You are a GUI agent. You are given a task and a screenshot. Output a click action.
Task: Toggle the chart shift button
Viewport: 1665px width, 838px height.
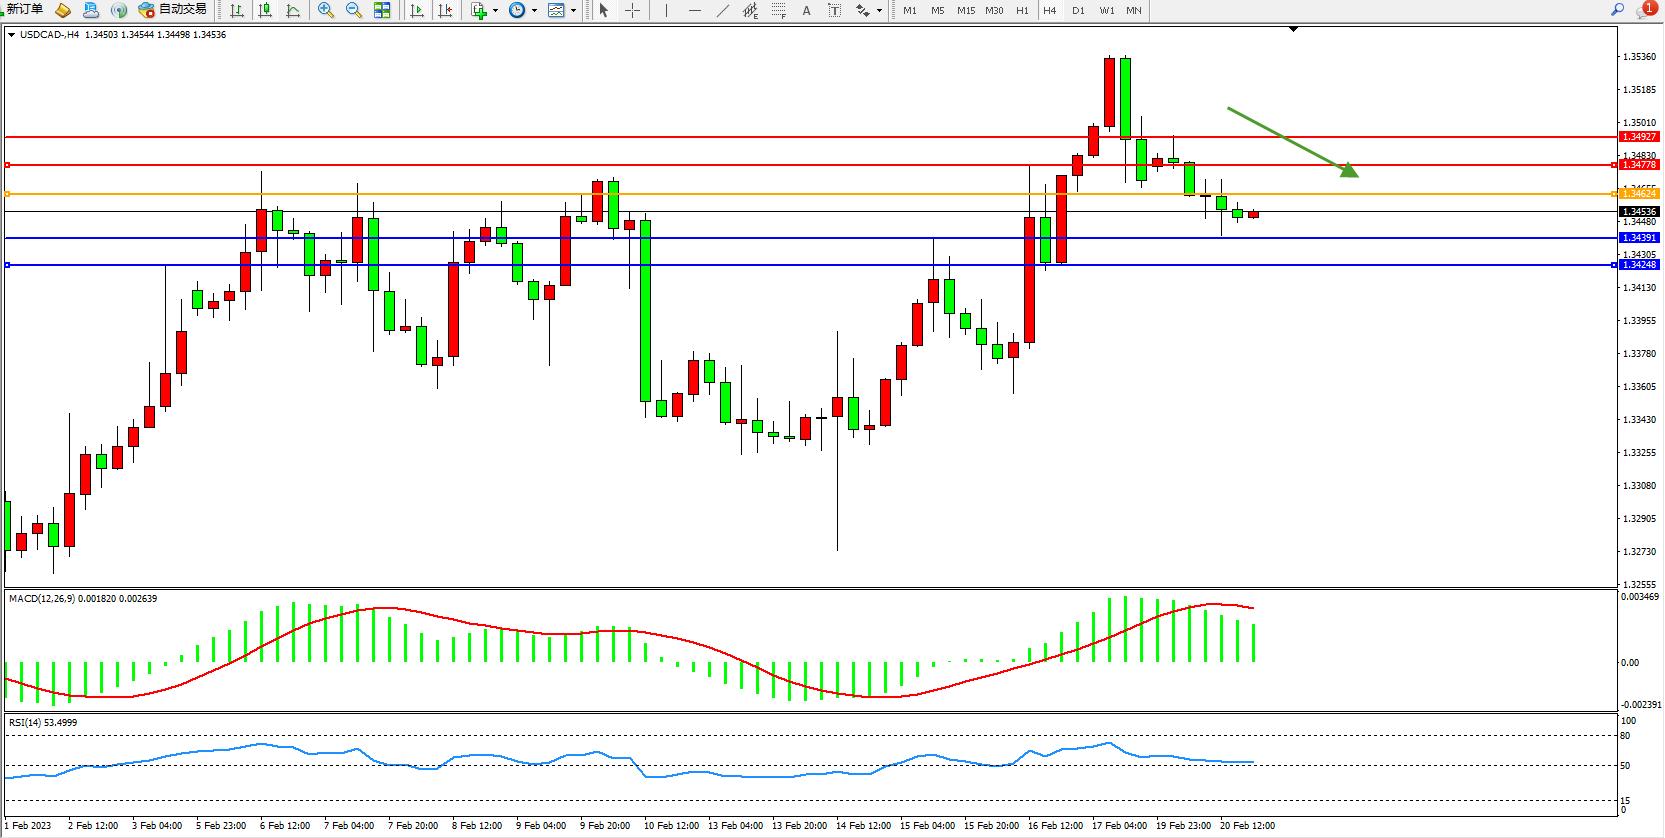(x=445, y=10)
